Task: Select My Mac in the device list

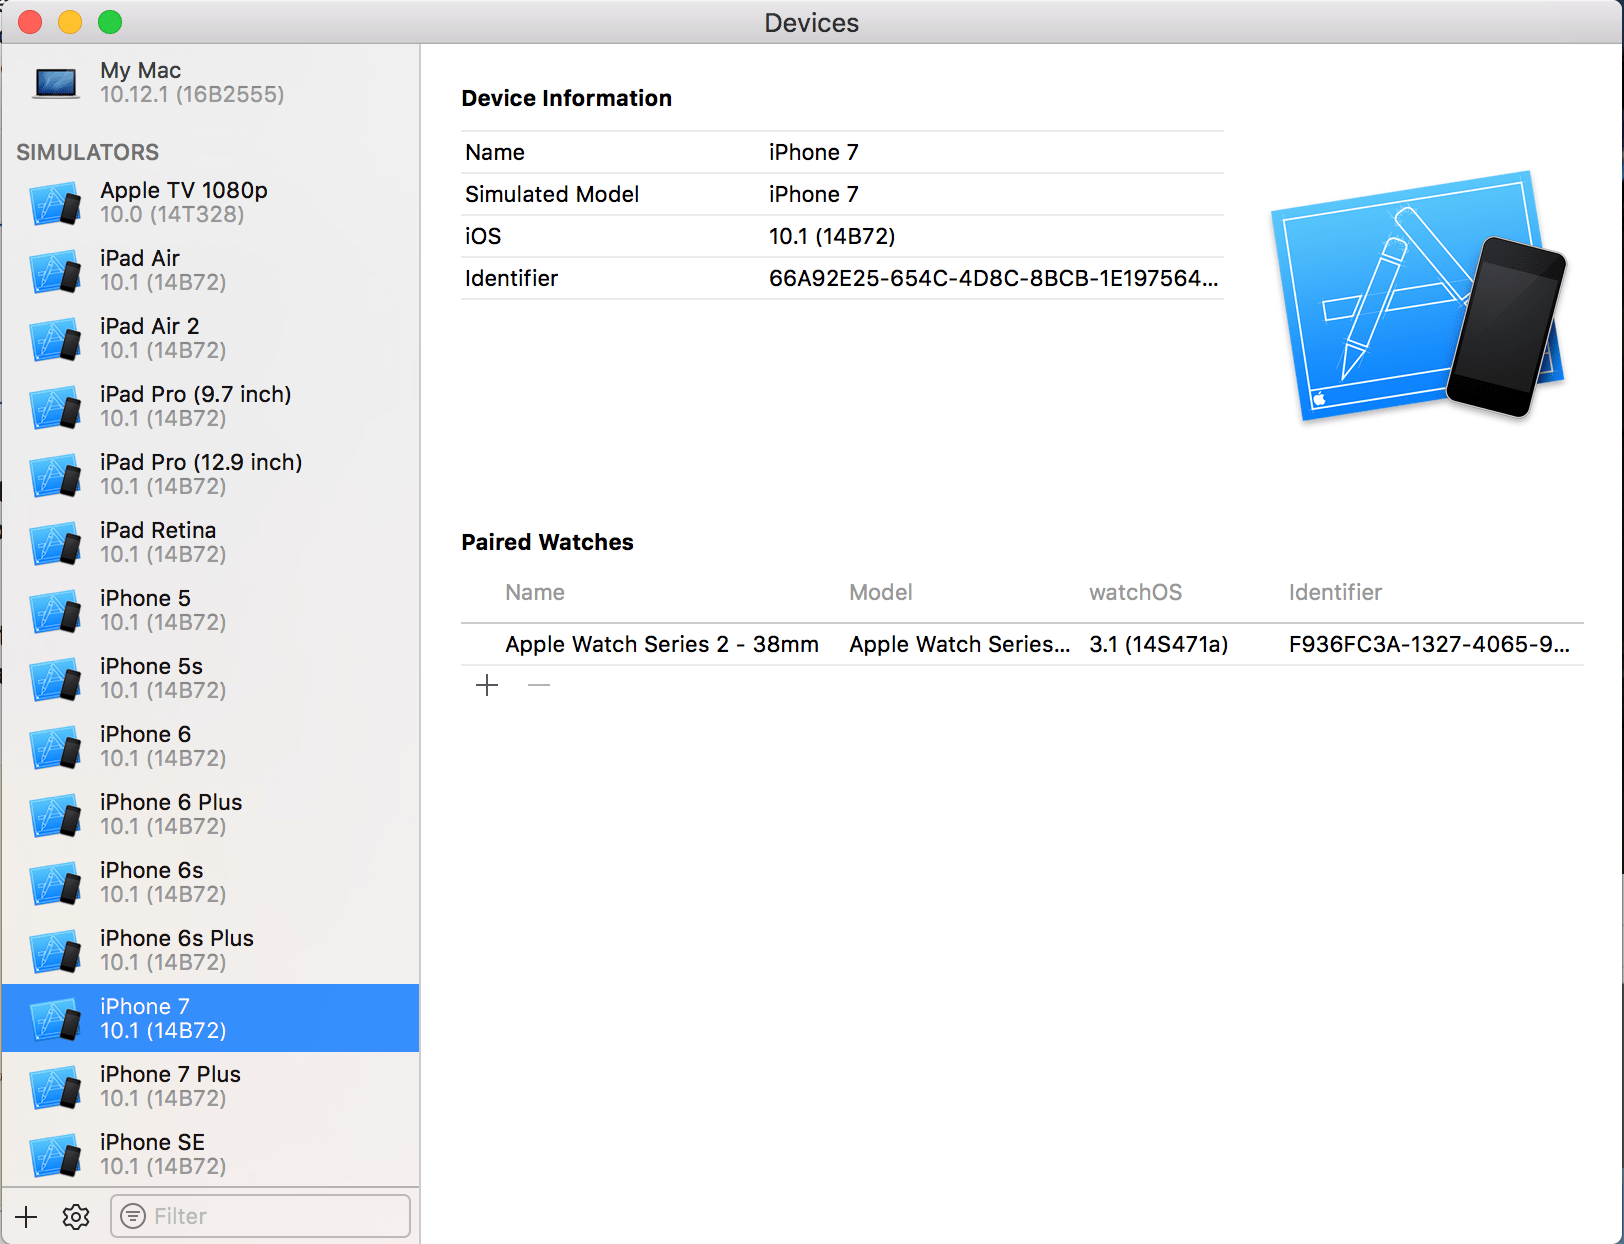Action: [x=210, y=83]
